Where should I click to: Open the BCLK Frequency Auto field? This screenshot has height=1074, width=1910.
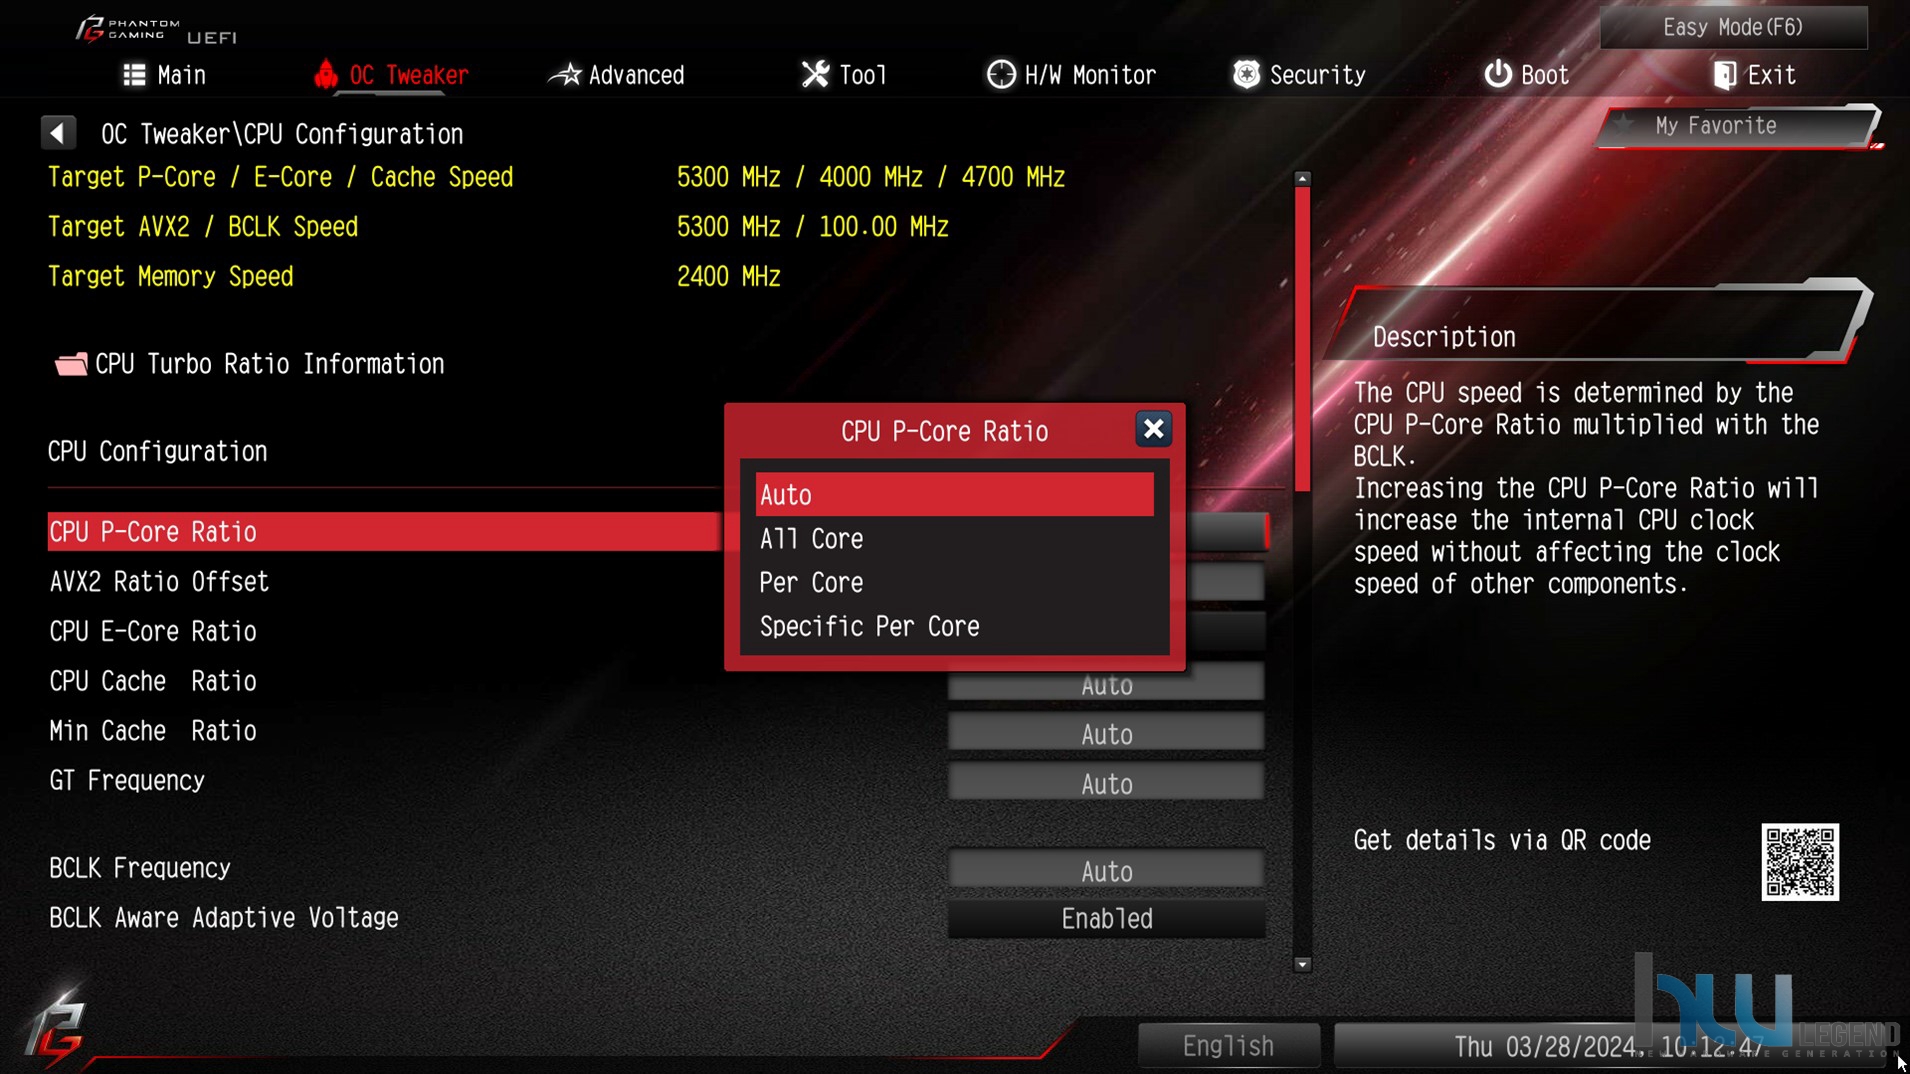click(x=1106, y=871)
